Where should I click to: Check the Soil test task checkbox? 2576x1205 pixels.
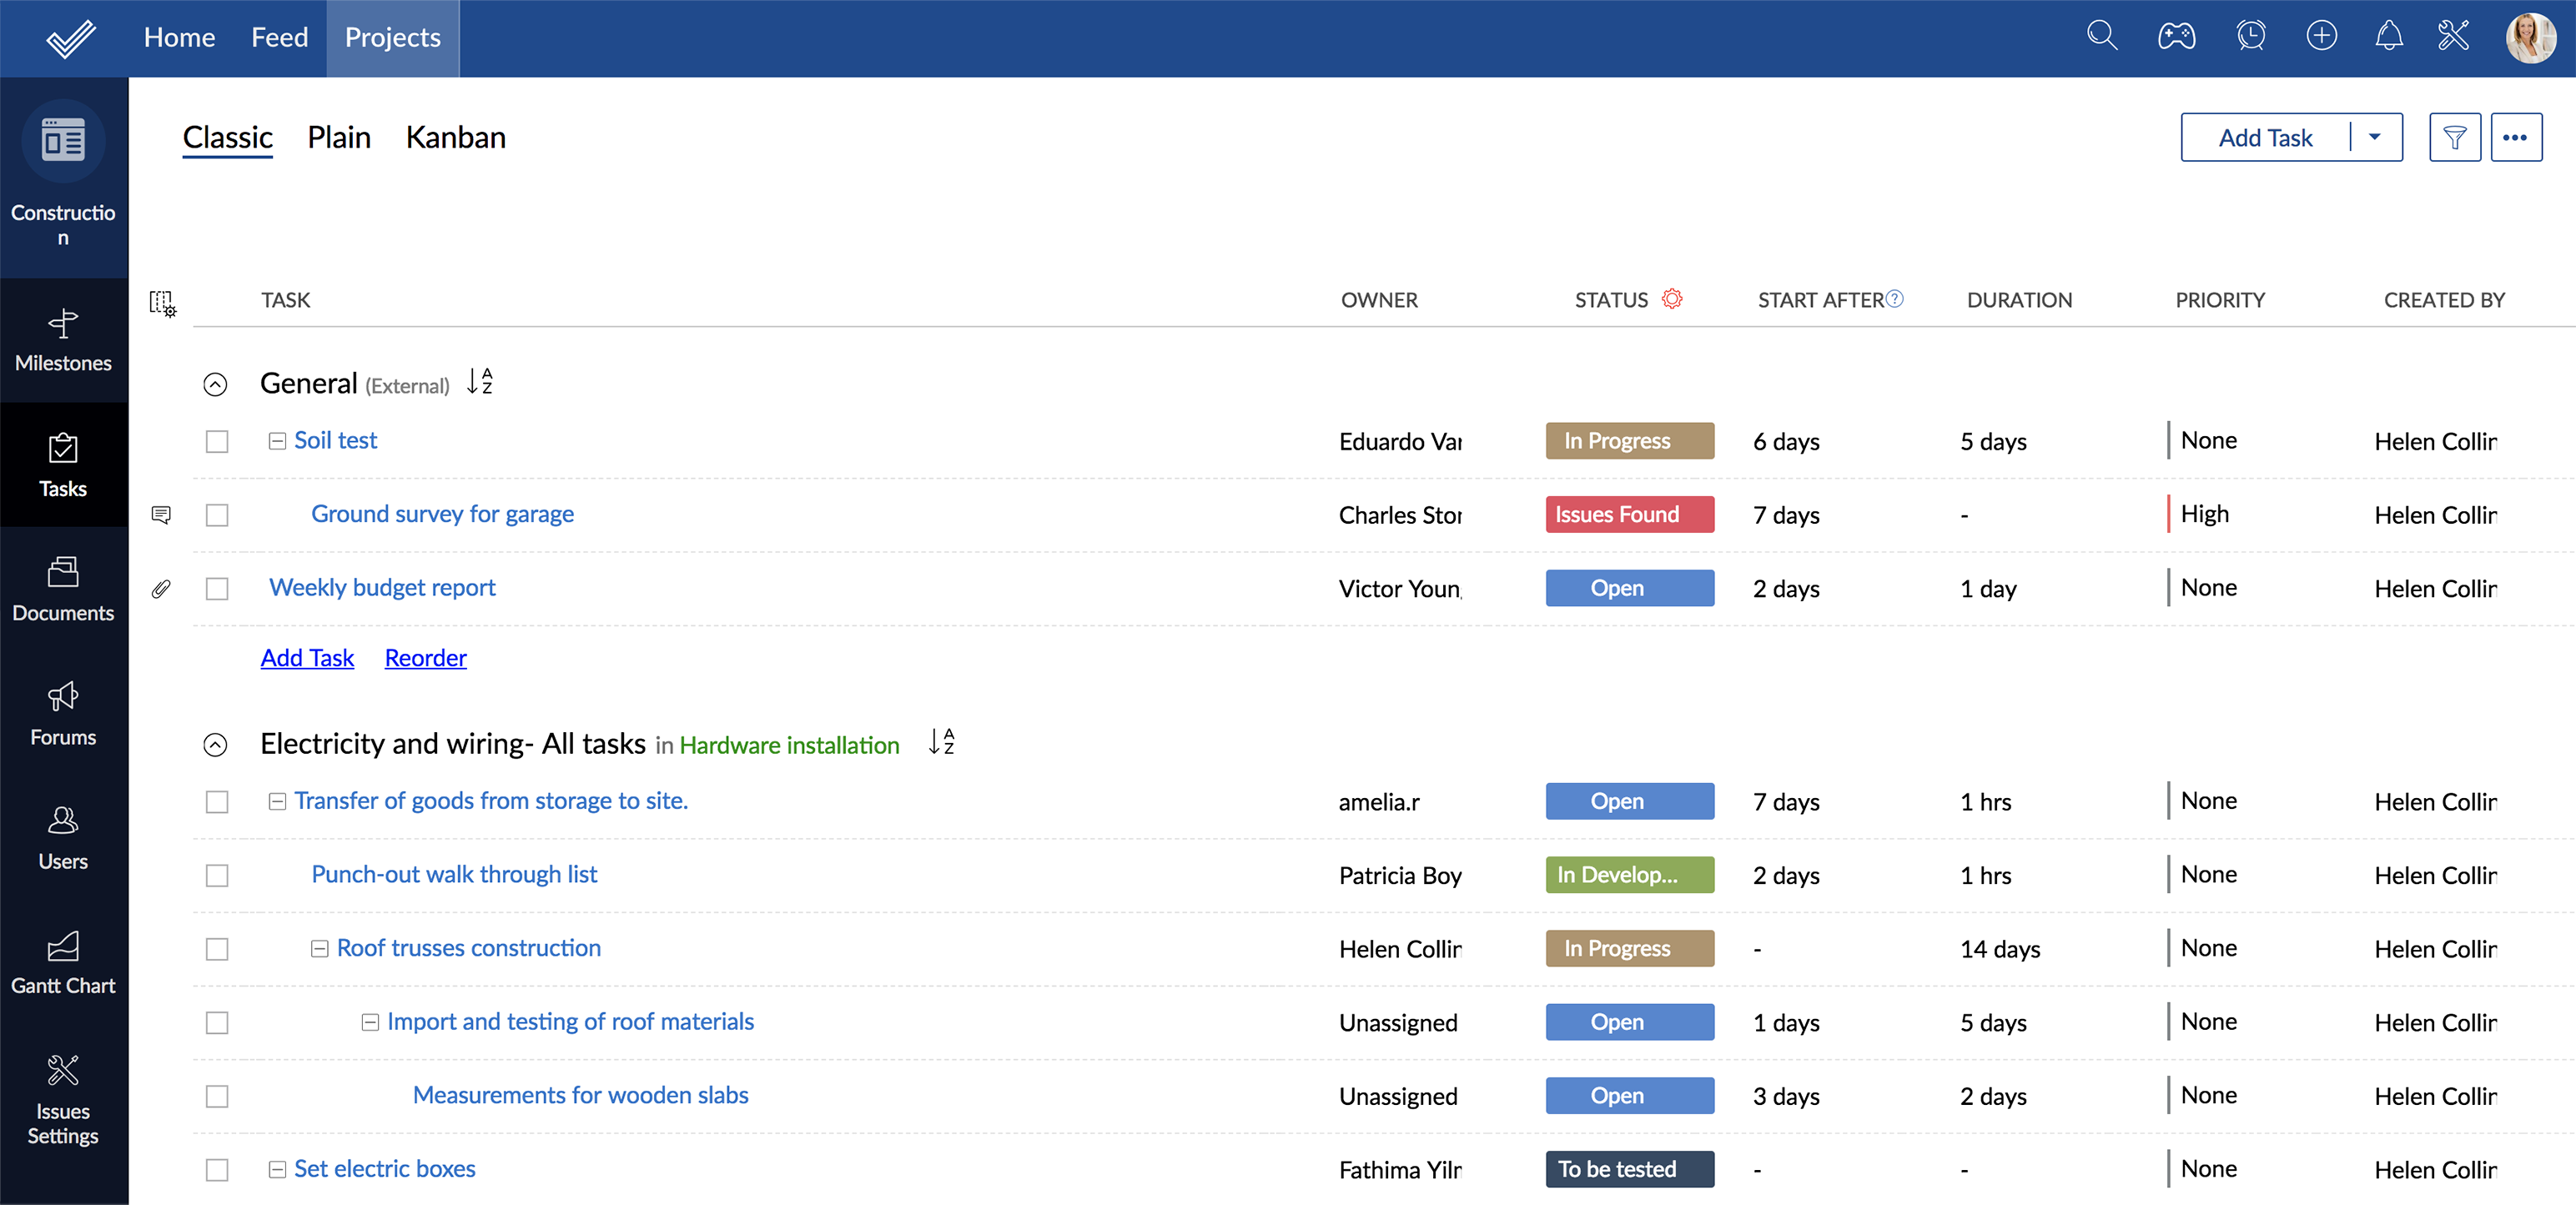click(217, 441)
